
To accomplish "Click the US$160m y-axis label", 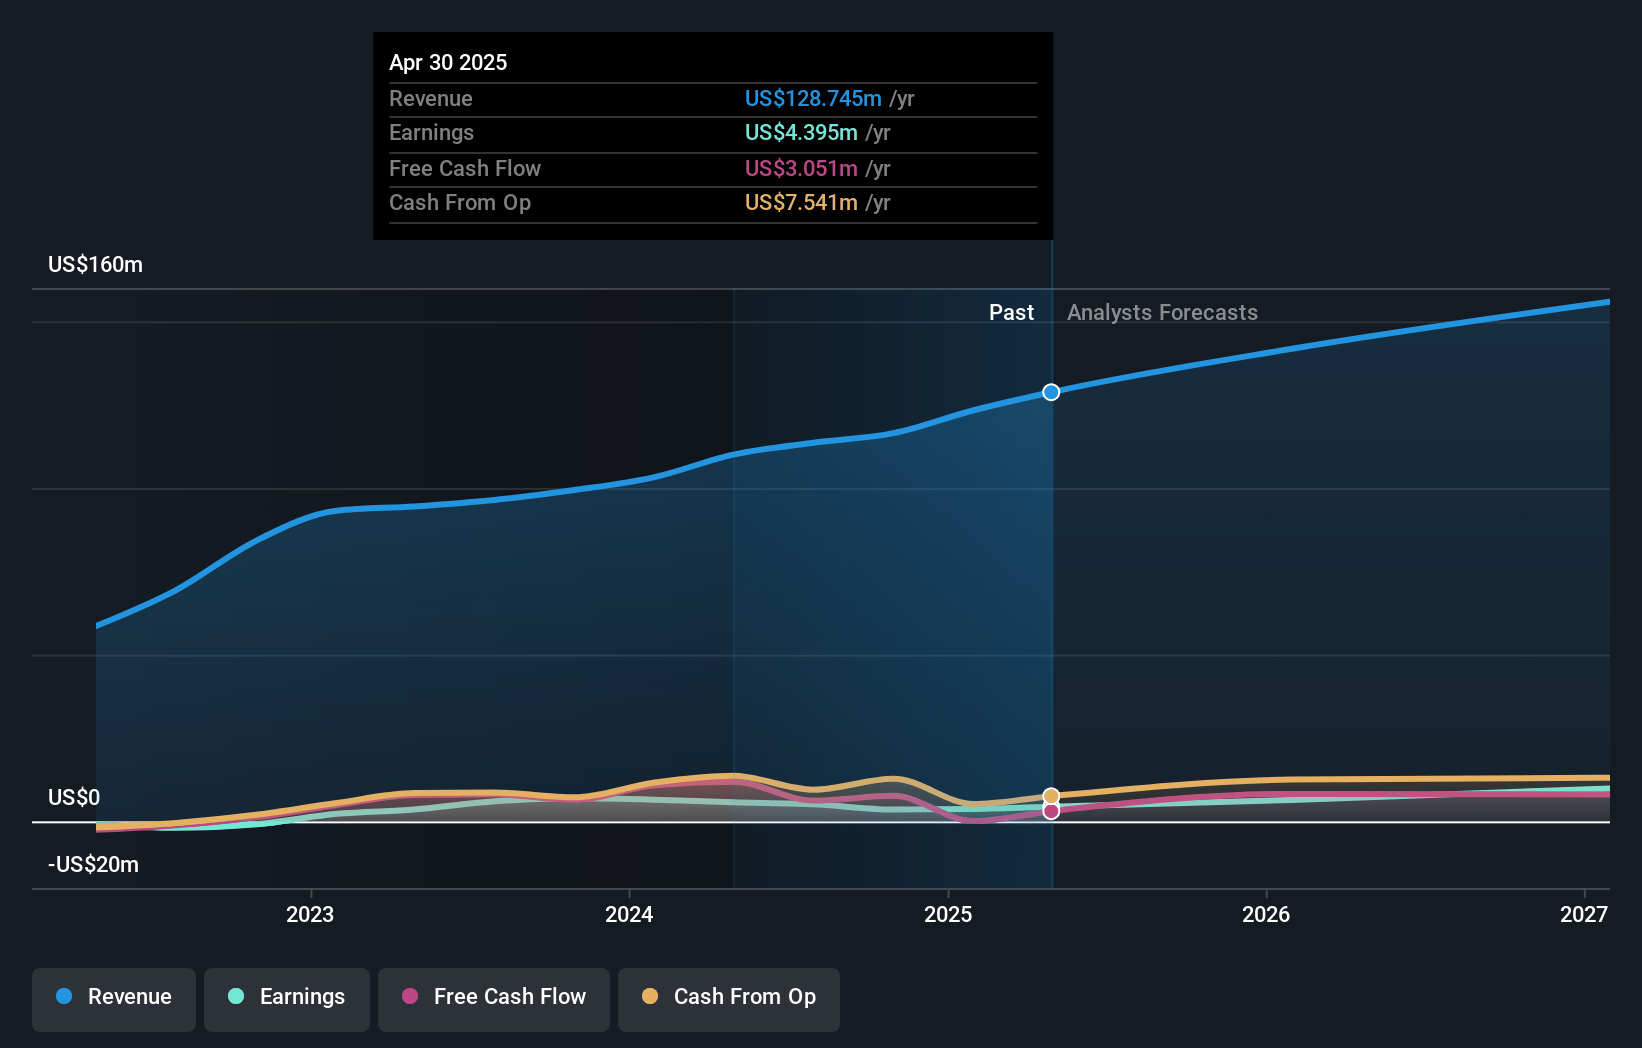I will [x=96, y=265].
